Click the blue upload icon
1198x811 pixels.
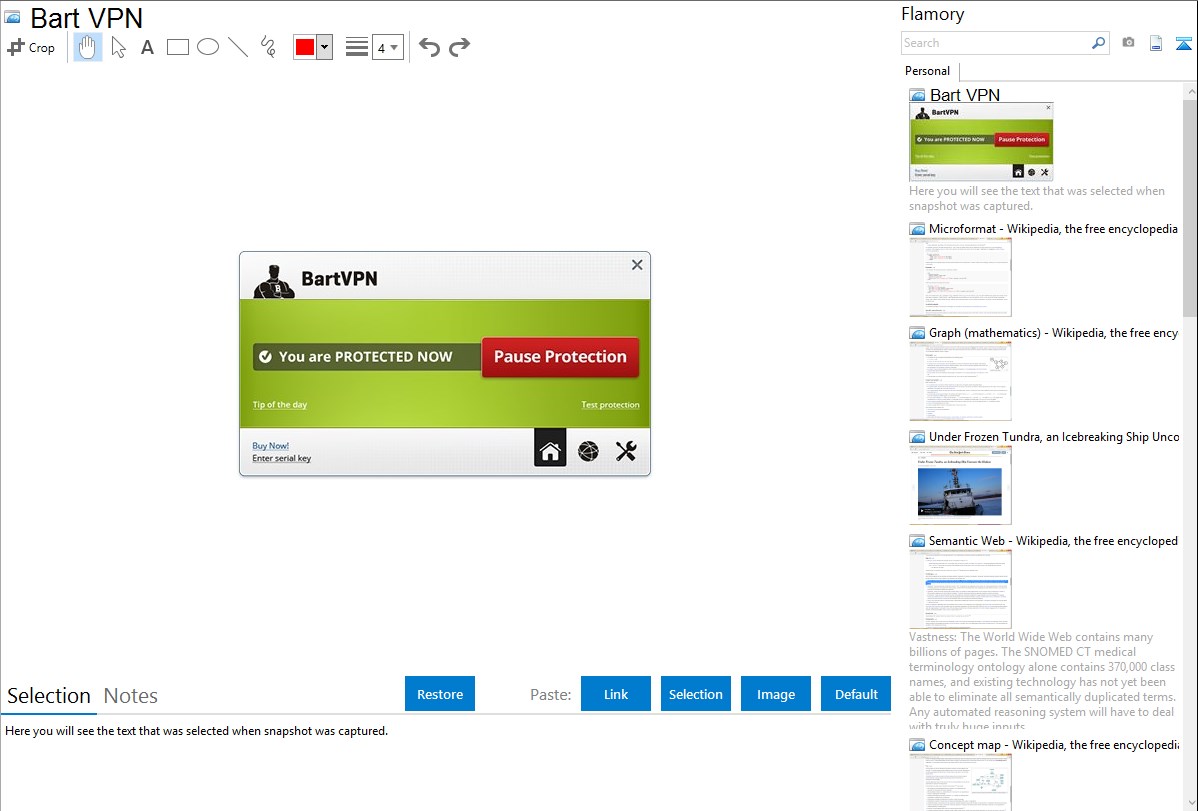[1183, 43]
